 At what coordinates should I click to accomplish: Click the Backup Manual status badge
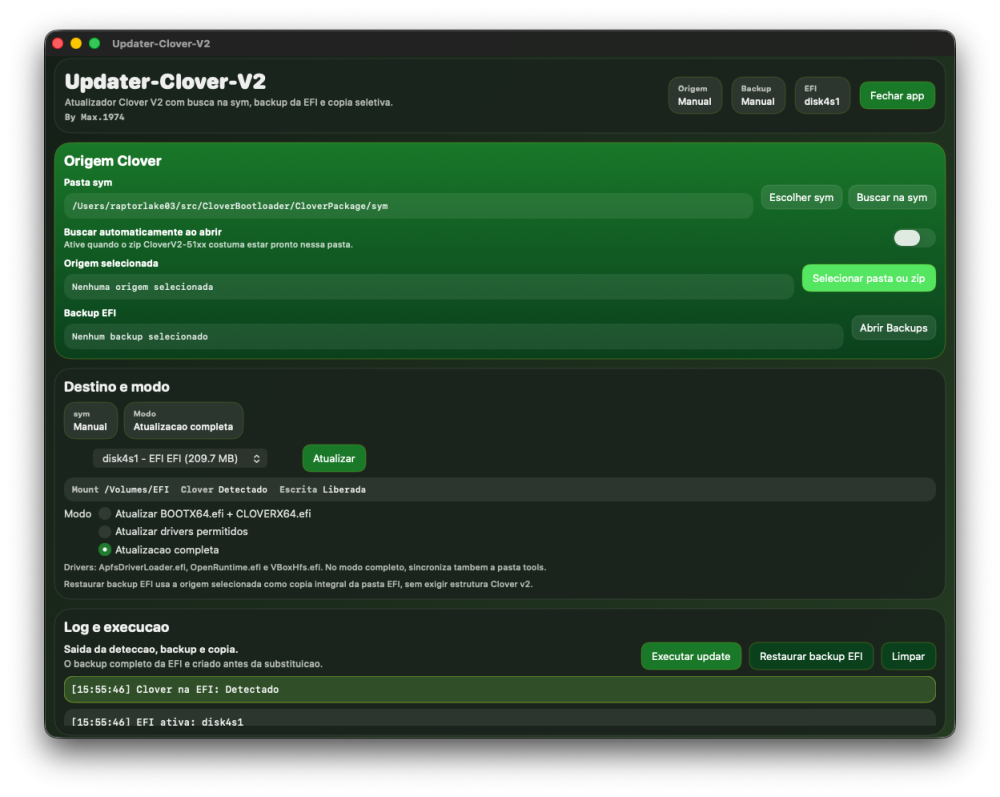pos(758,96)
